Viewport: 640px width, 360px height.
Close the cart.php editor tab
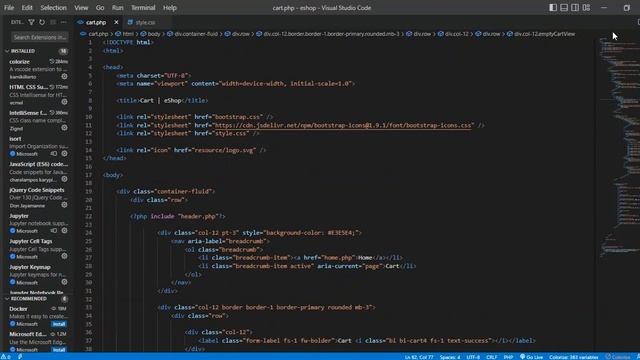point(116,22)
